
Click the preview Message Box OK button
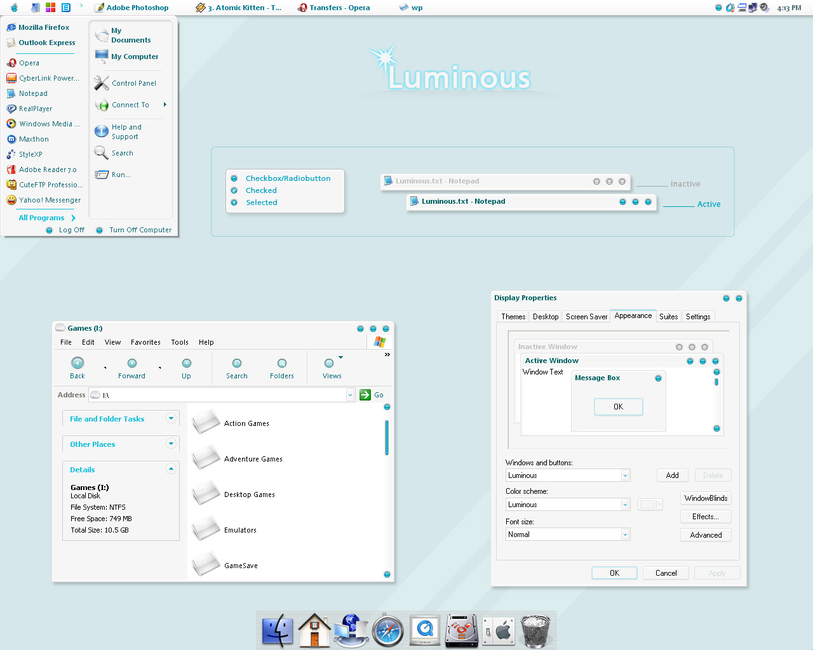coord(618,407)
